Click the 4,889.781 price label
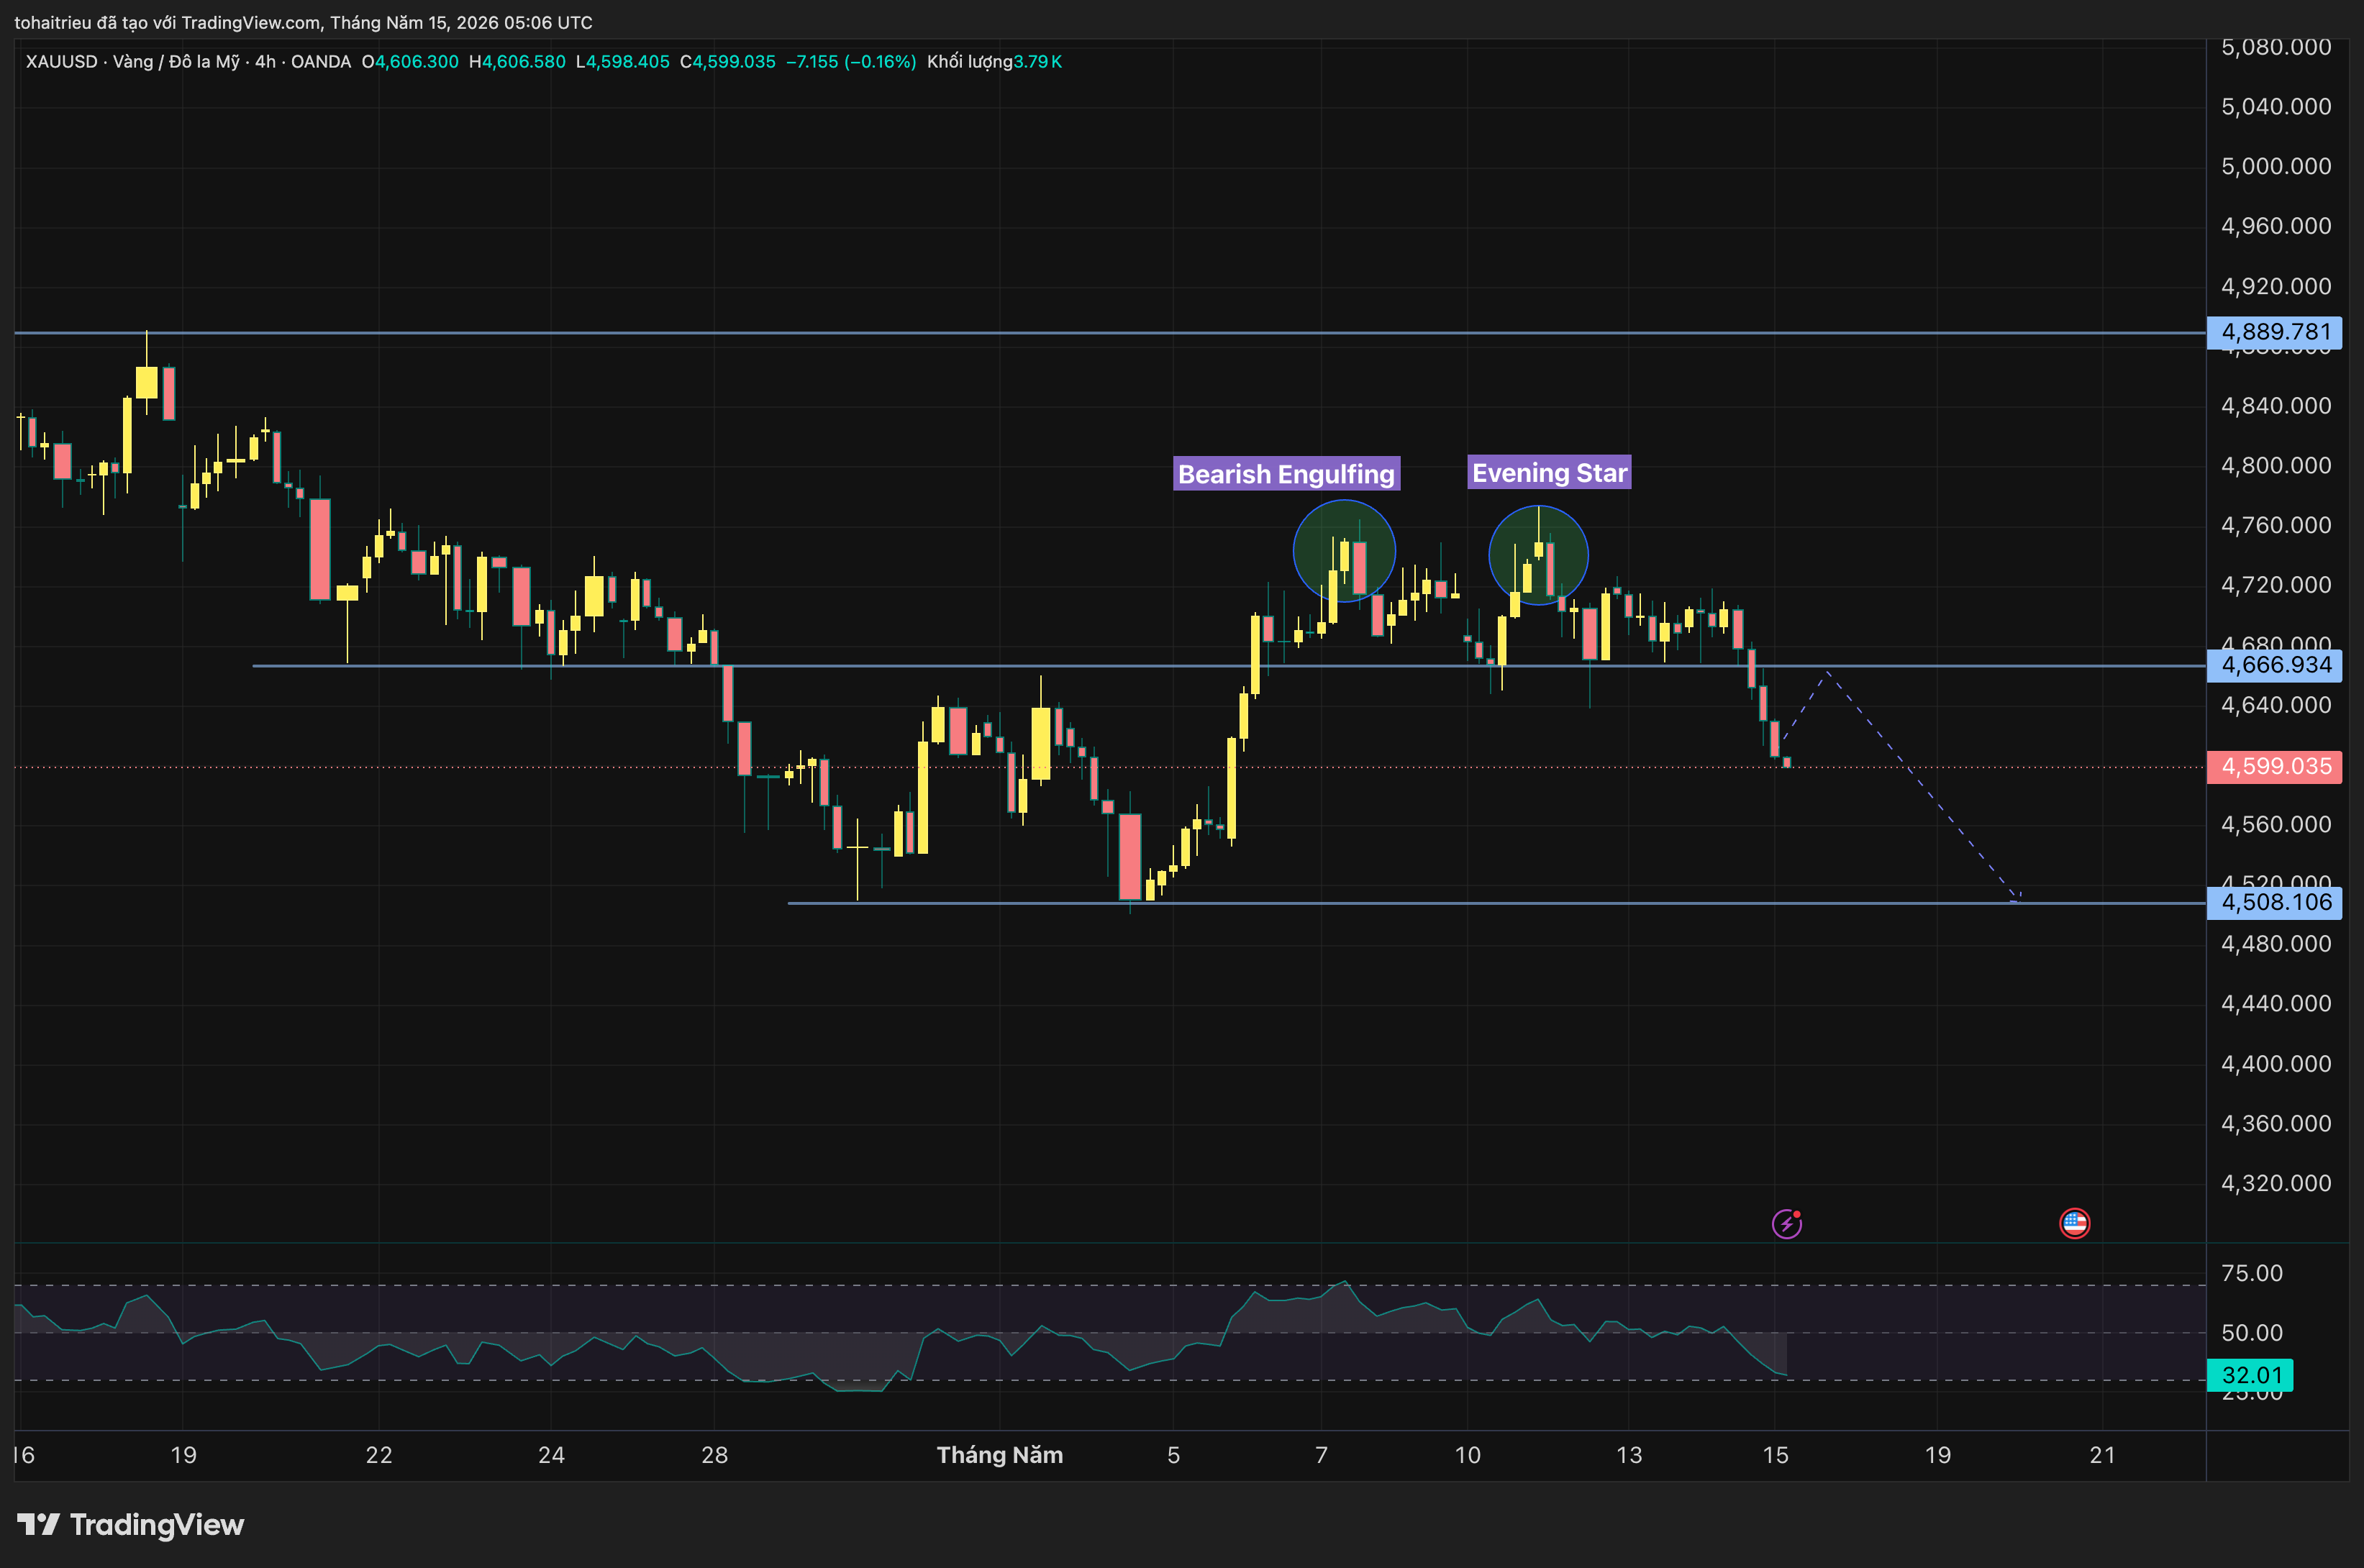Screen dimensions: 2364x1568 2274,332
